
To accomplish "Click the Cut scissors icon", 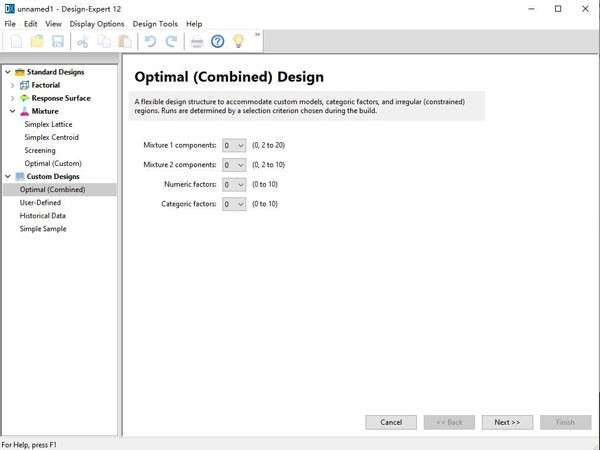I will [x=83, y=41].
